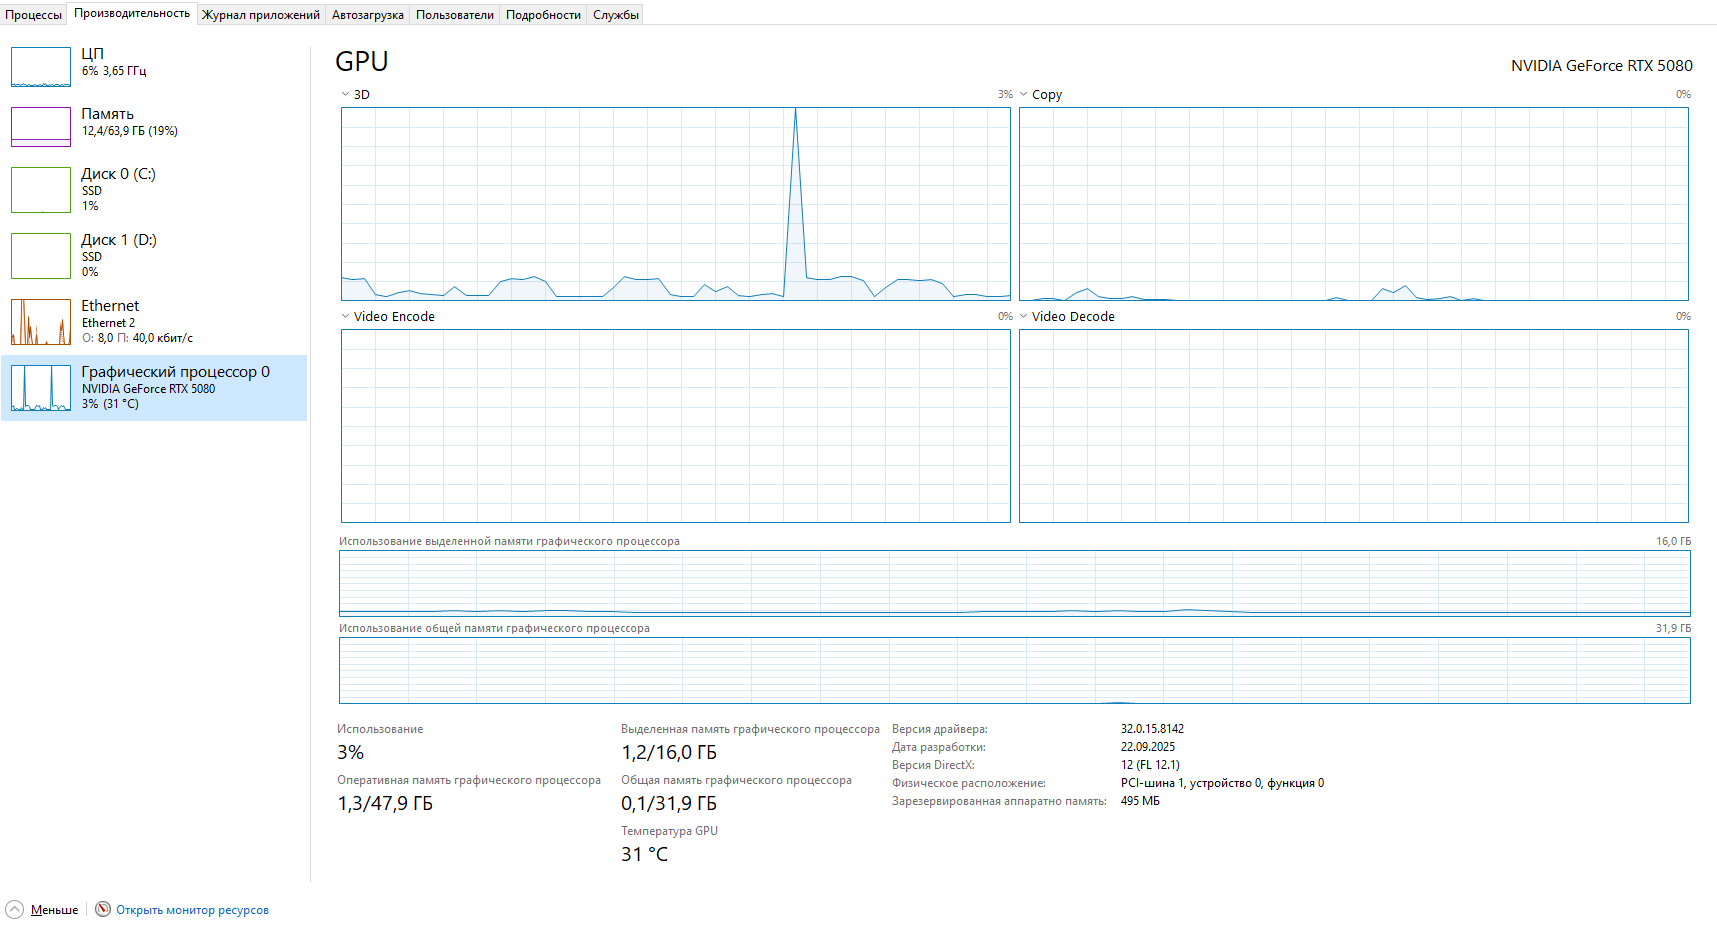Click the 16,0 ГБ maximum label above the dedicated memory graph
The width and height of the screenshot is (1717, 933).
pos(1673,541)
